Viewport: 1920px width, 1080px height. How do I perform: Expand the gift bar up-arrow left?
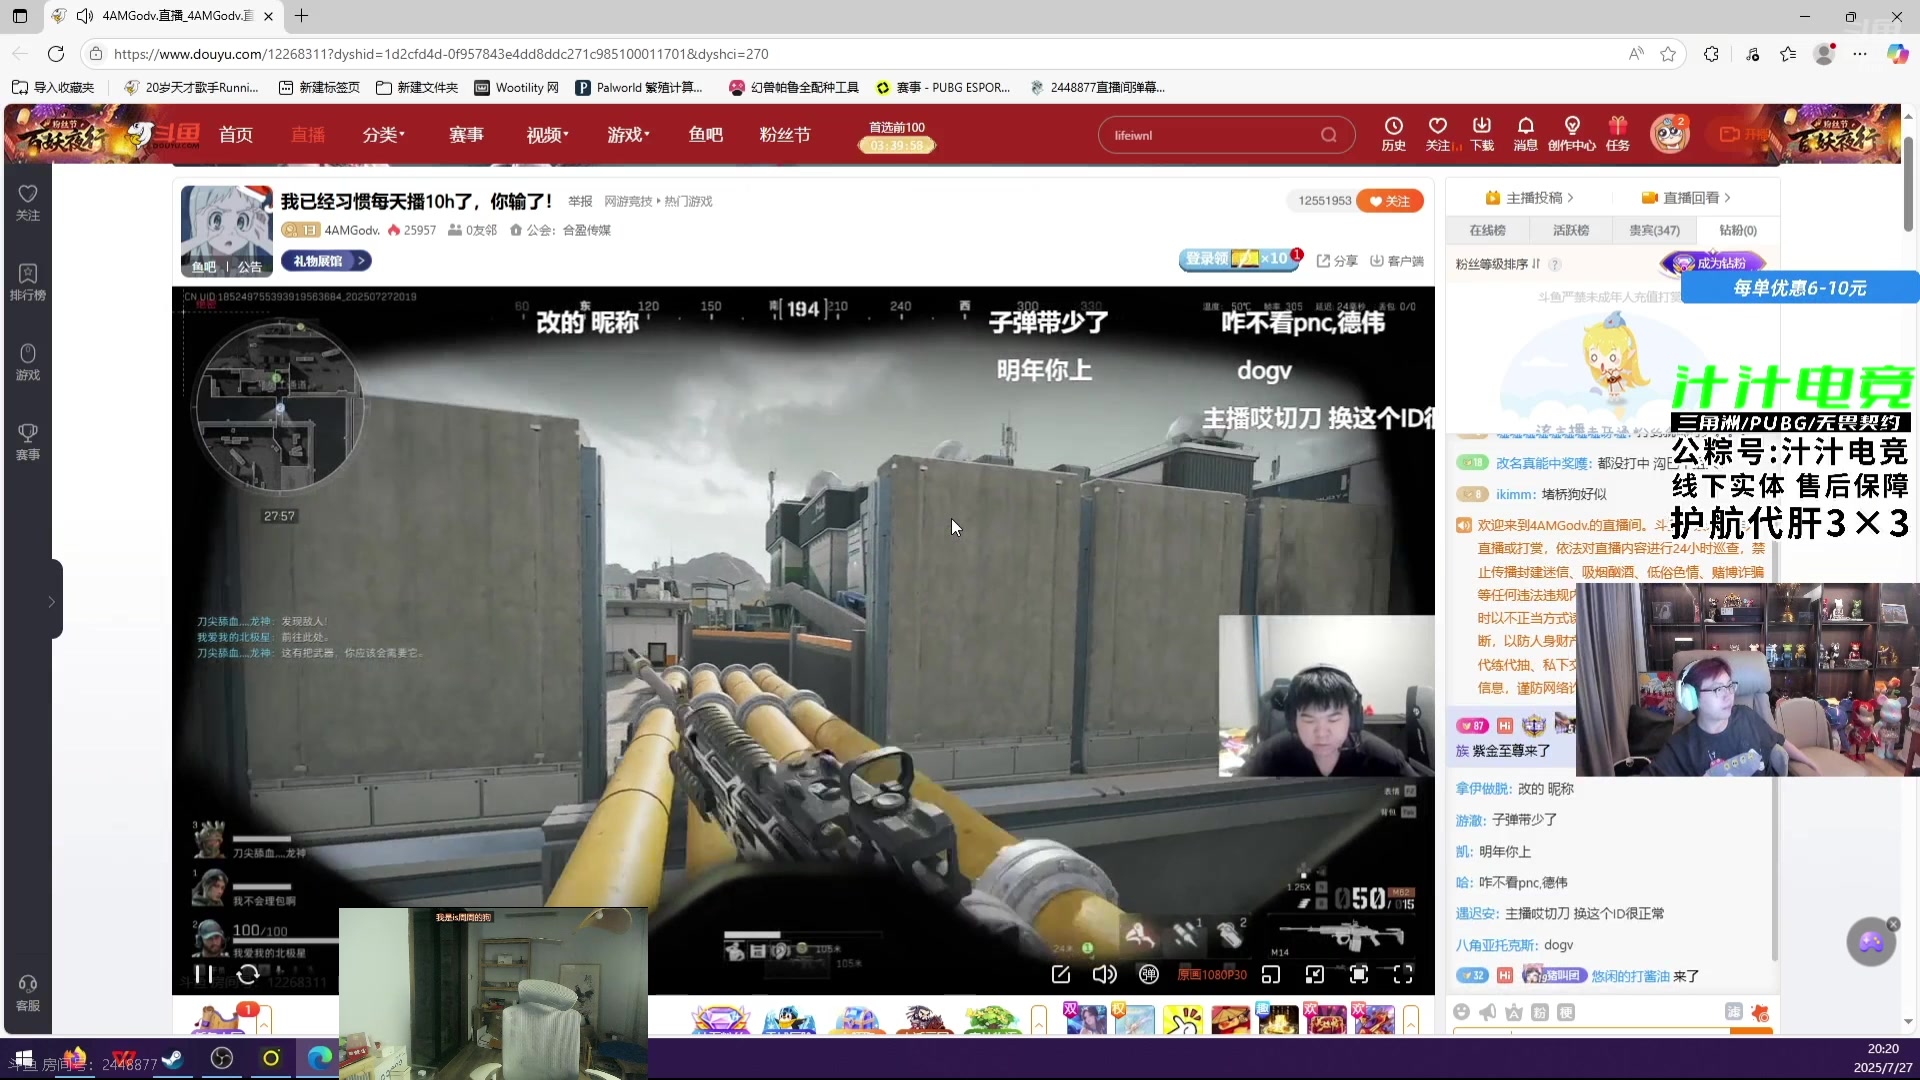pyautogui.click(x=264, y=1020)
